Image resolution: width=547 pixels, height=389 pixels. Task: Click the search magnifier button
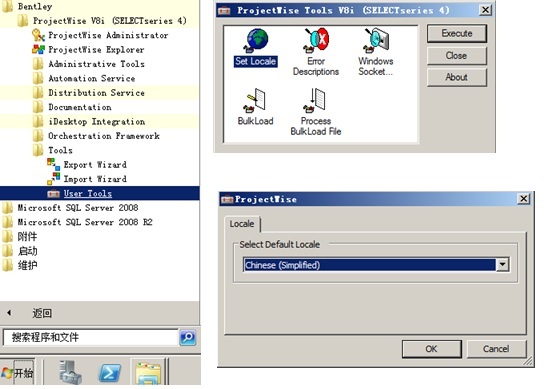coord(187,337)
